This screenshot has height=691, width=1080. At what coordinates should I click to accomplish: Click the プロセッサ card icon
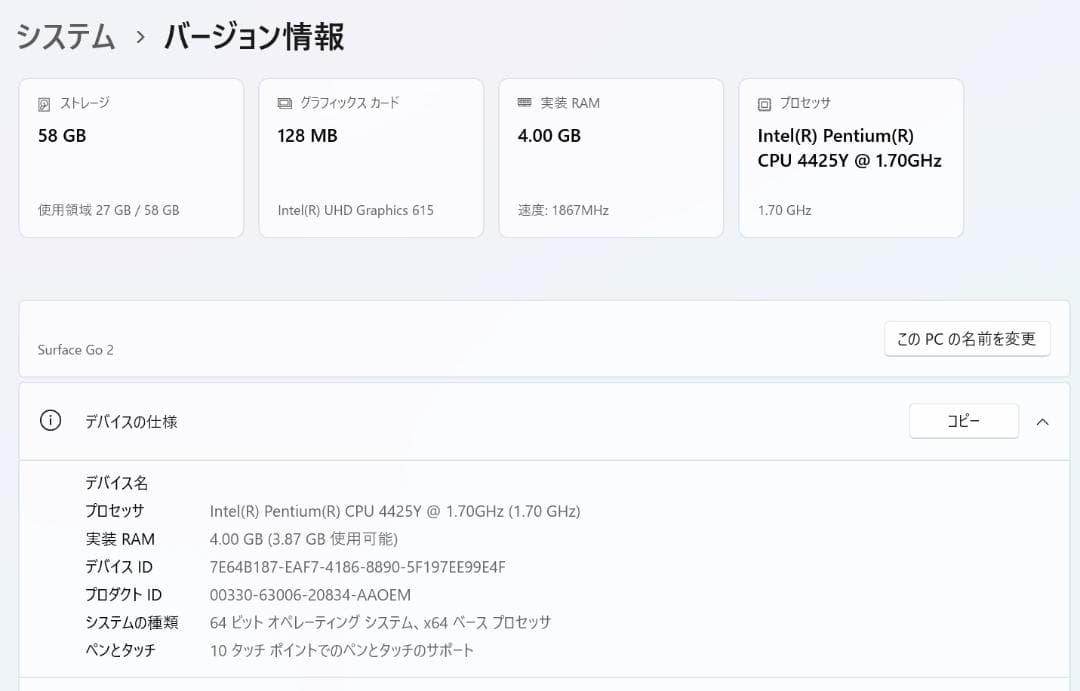(x=762, y=102)
